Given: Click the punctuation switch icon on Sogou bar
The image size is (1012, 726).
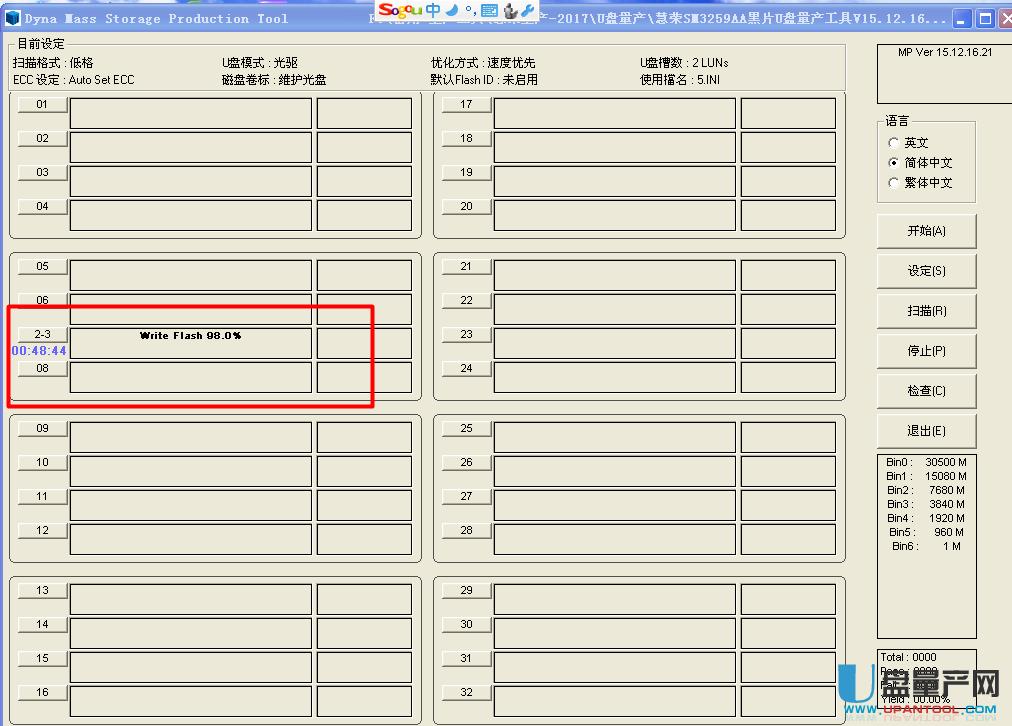Looking at the screenshot, I should tap(472, 11).
